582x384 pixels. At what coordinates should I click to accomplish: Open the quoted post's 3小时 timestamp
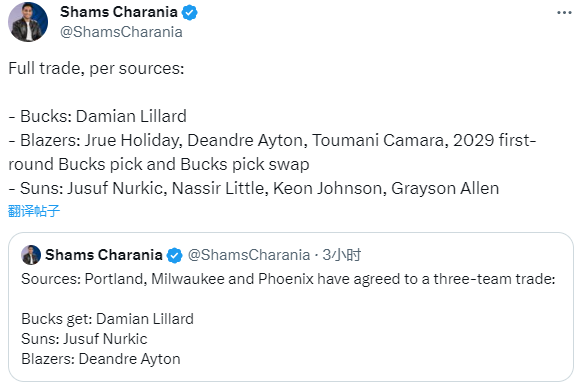tap(341, 255)
